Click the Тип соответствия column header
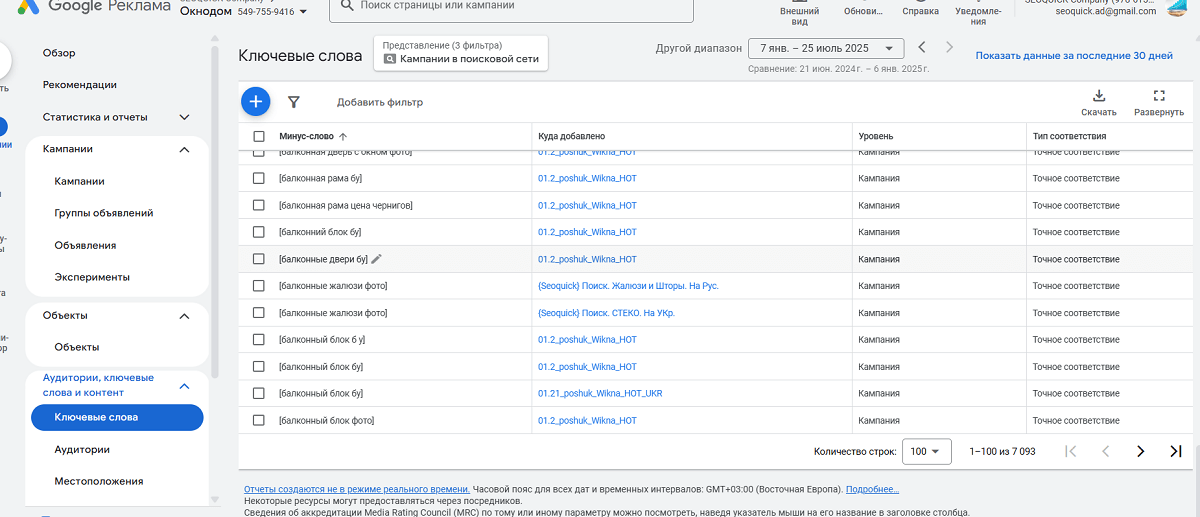The height and width of the screenshot is (517, 1200). [1069, 136]
